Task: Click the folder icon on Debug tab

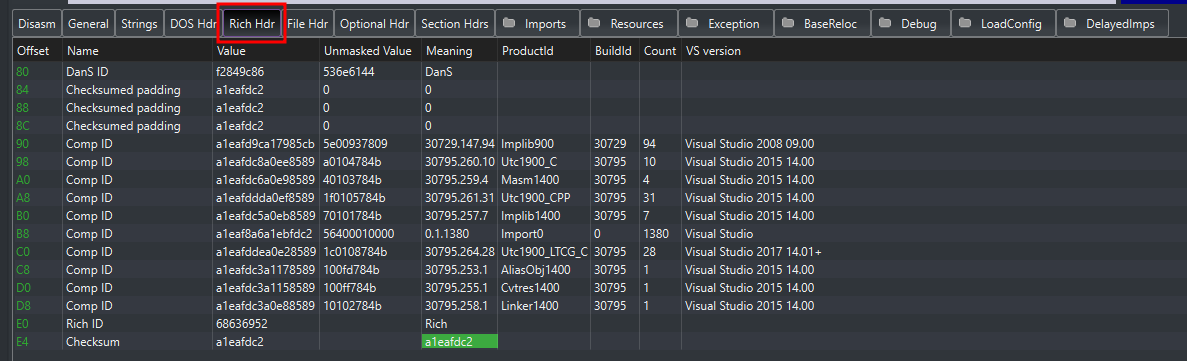Action: tap(885, 23)
